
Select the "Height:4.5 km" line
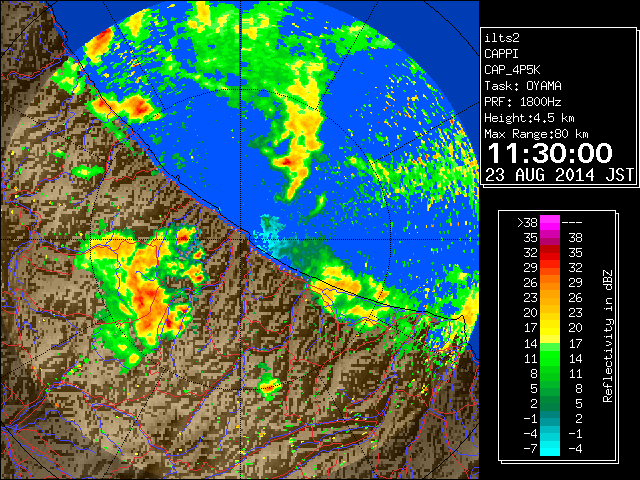tap(529, 118)
